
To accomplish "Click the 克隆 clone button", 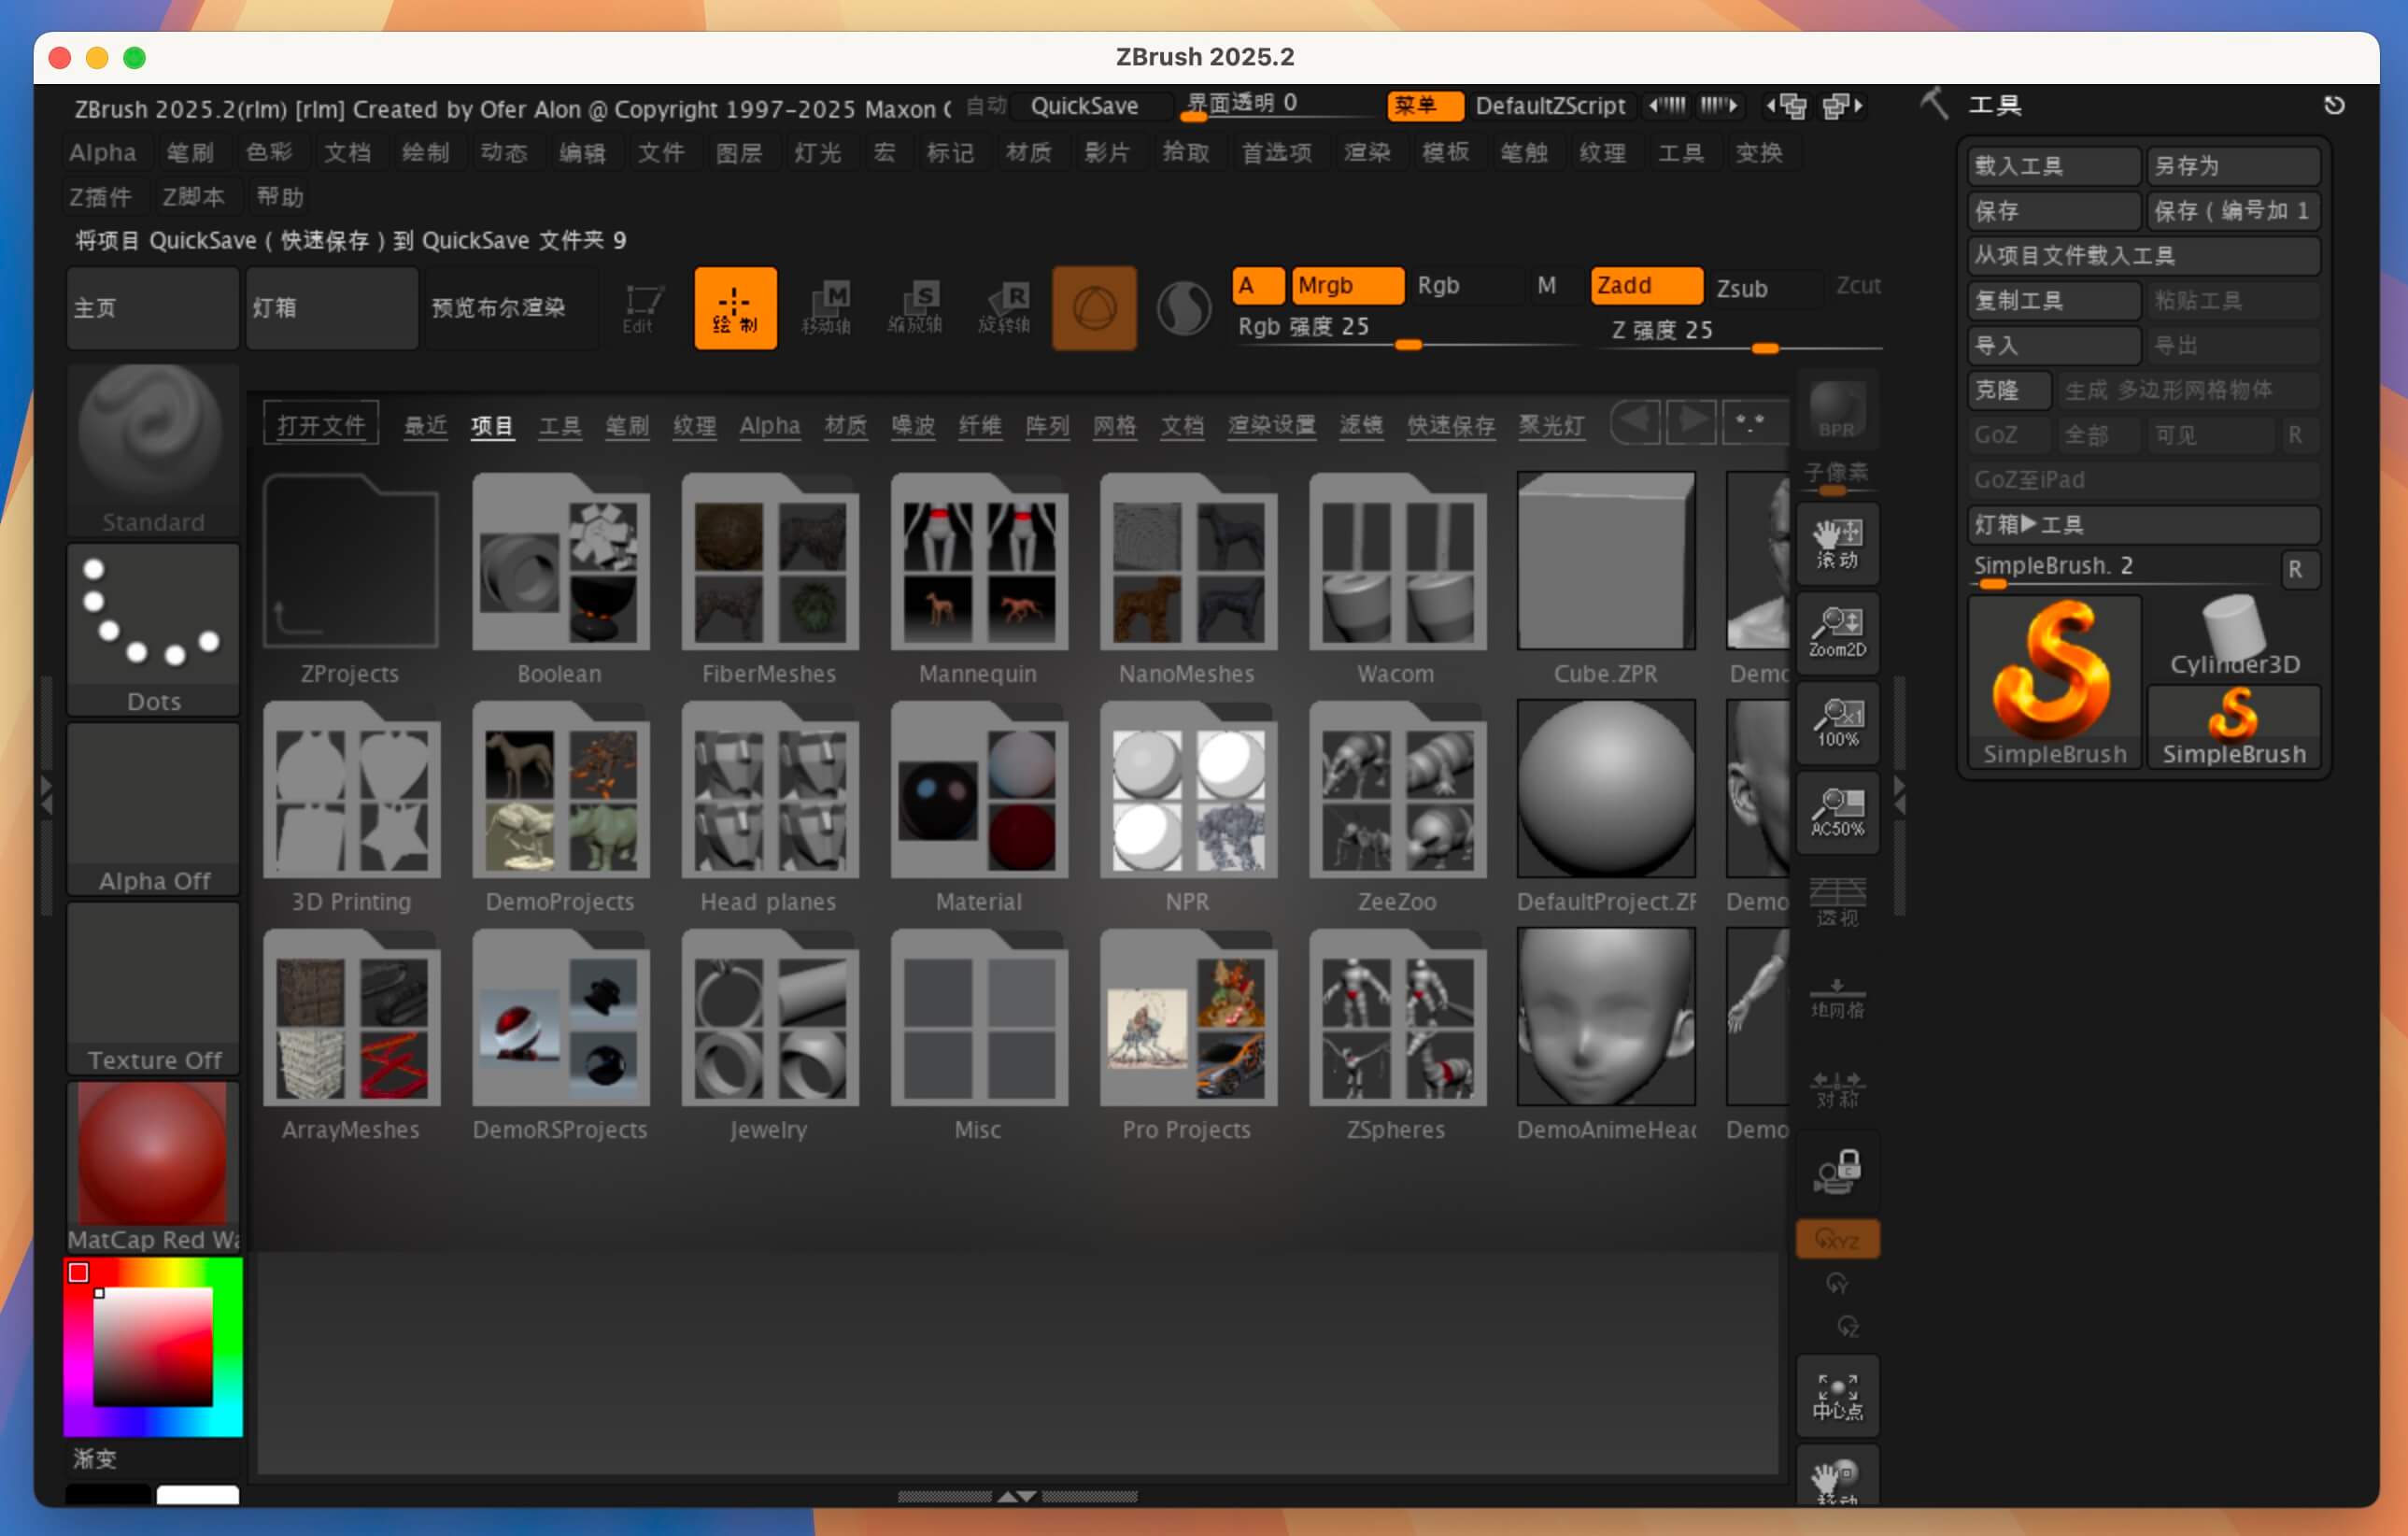I will pos(2009,390).
